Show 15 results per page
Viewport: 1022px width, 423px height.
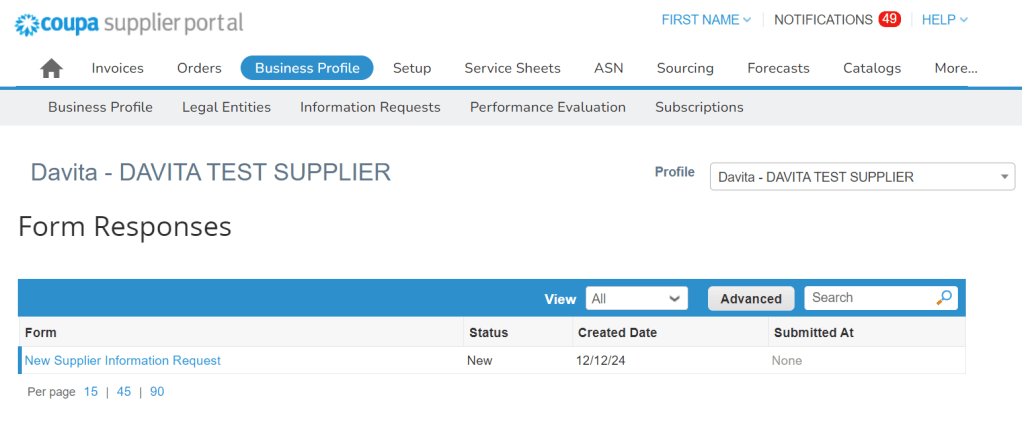tap(91, 392)
